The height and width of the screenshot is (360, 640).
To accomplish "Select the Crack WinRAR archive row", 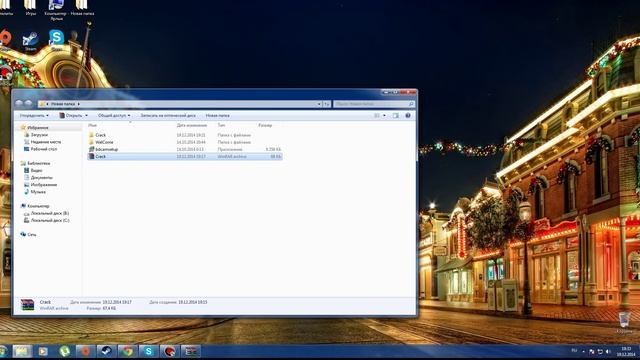I will (x=184, y=156).
